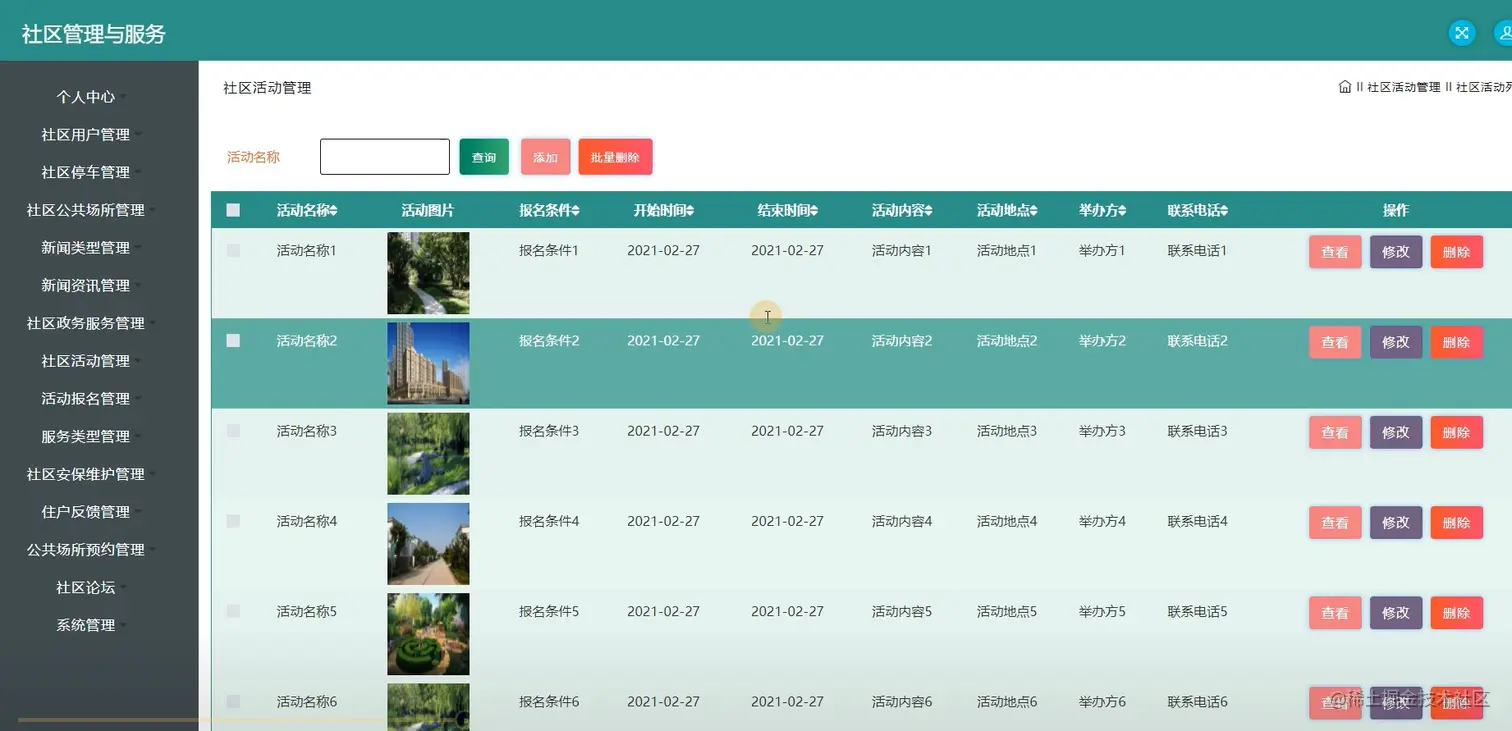Check the checkbox for 活动名称3 row
This screenshot has height=731, width=1512.
233,431
